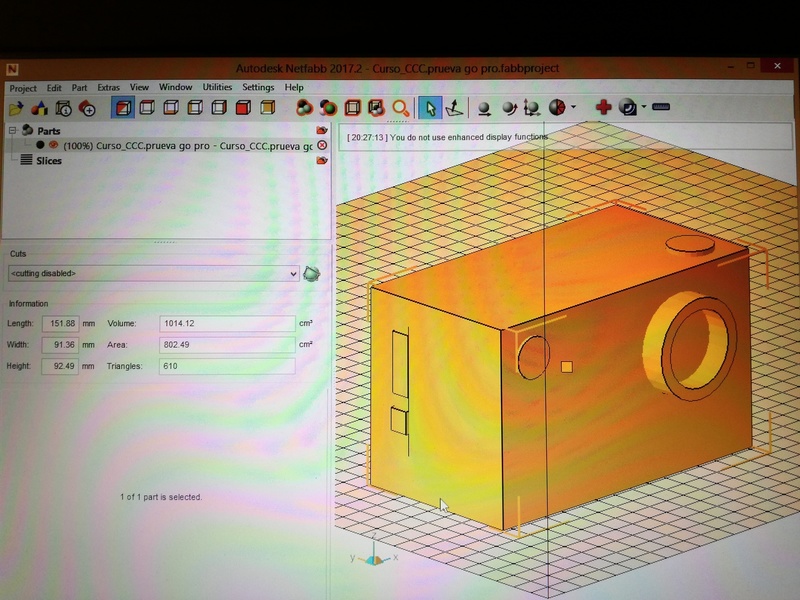Open the Part menu
The image size is (800, 600).
point(79,88)
